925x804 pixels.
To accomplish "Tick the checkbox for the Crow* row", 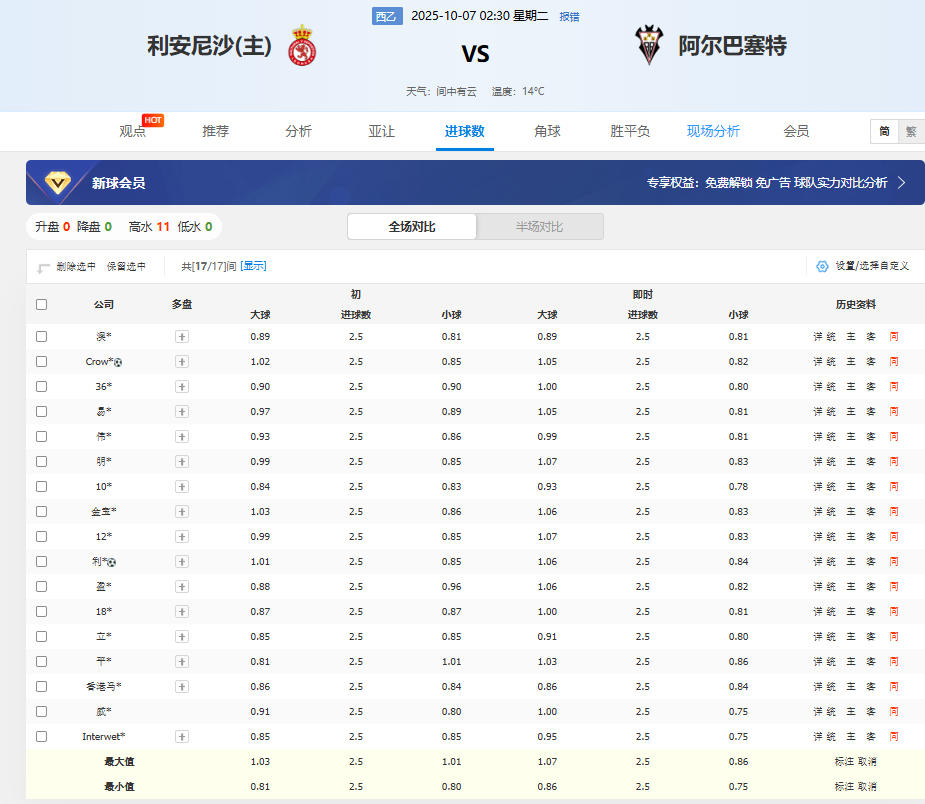I will pyautogui.click(x=41, y=362).
